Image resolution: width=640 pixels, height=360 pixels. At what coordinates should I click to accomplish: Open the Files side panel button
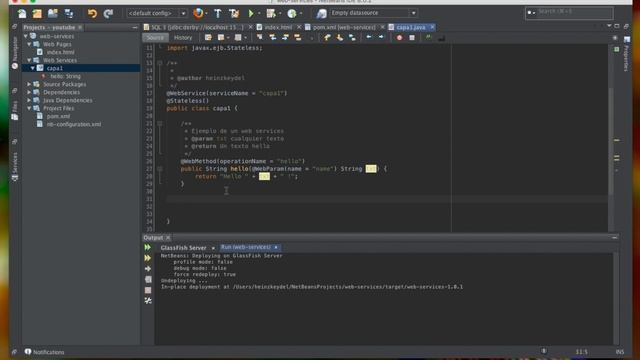(15, 110)
